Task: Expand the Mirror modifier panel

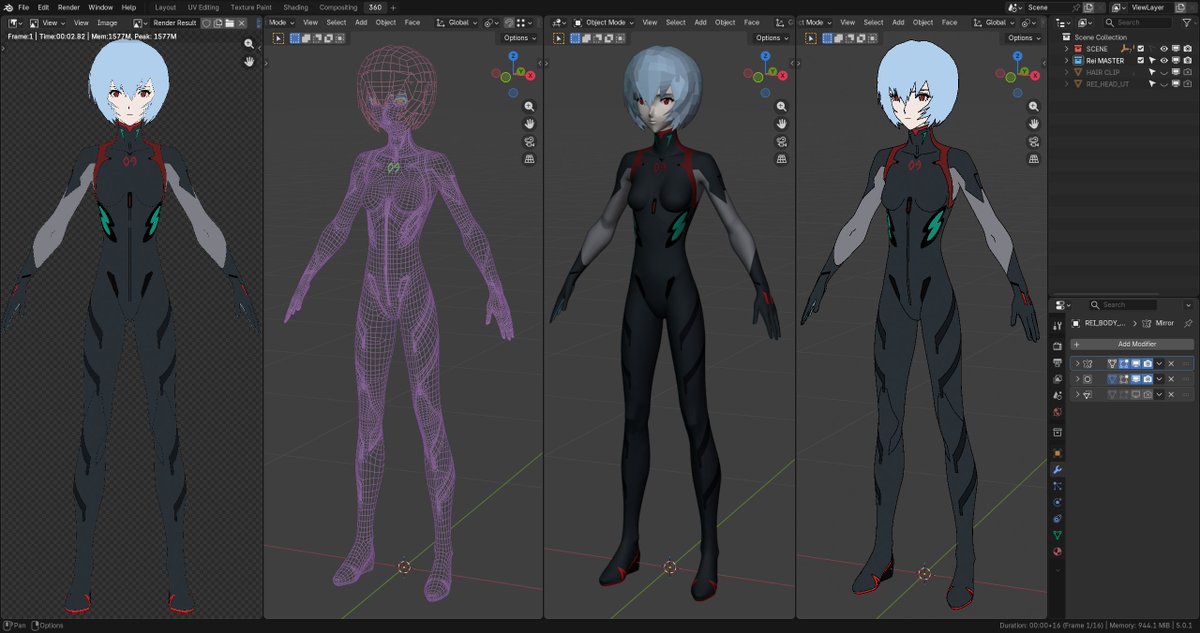Action: pos(1077,364)
